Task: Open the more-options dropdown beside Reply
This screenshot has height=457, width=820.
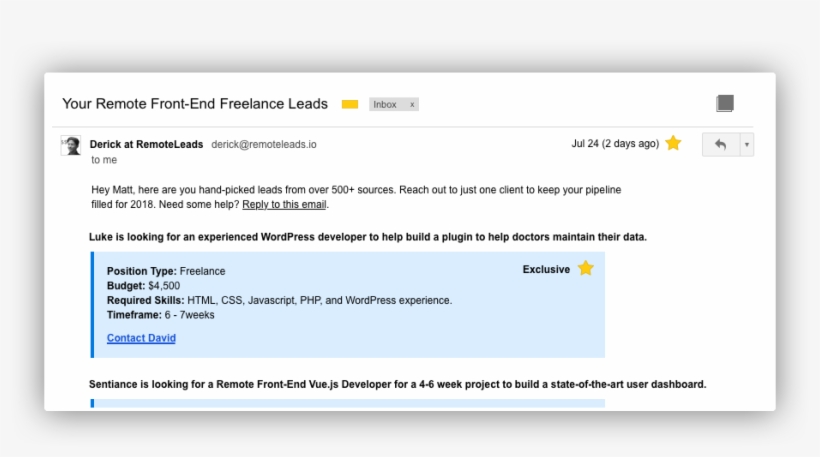Action: [747, 145]
